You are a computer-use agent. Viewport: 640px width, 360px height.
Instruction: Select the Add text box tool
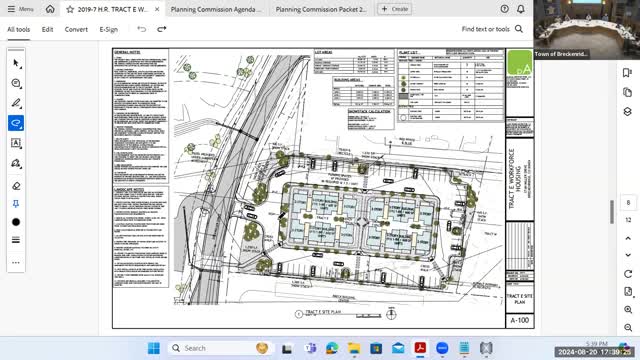[16, 143]
